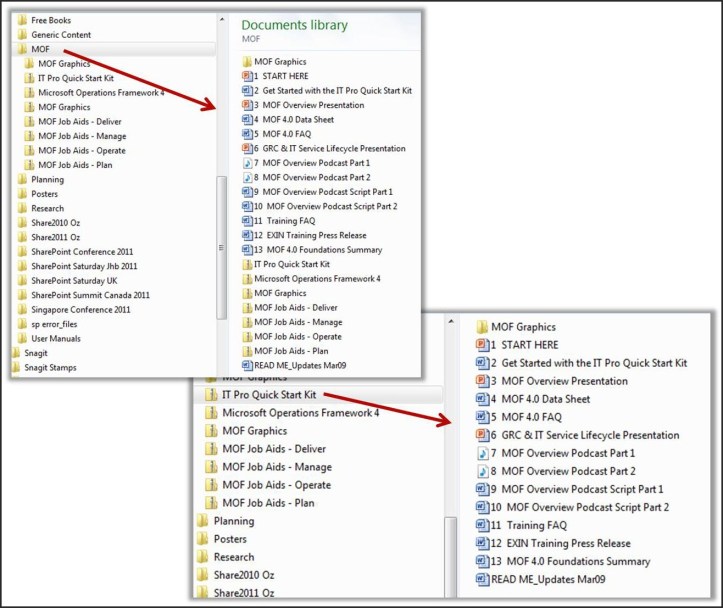Click the upper navigation pane scrollbar
The image size is (723, 608).
click(x=222, y=230)
